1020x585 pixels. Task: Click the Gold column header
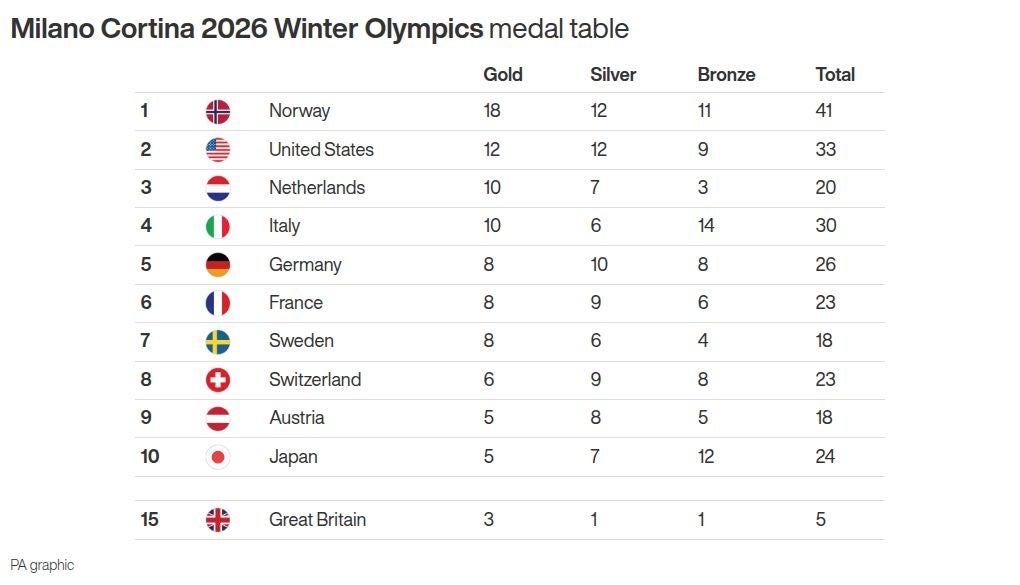click(x=503, y=74)
